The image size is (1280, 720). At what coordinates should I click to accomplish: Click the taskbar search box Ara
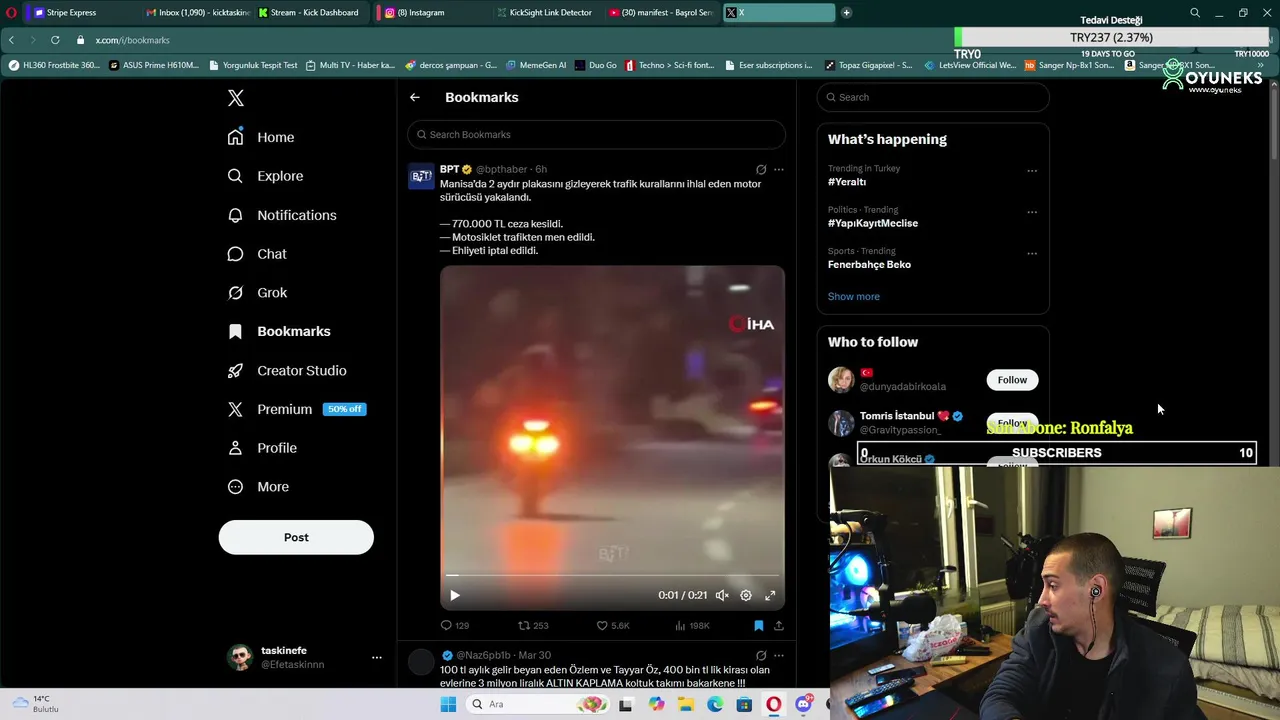tap(538, 704)
